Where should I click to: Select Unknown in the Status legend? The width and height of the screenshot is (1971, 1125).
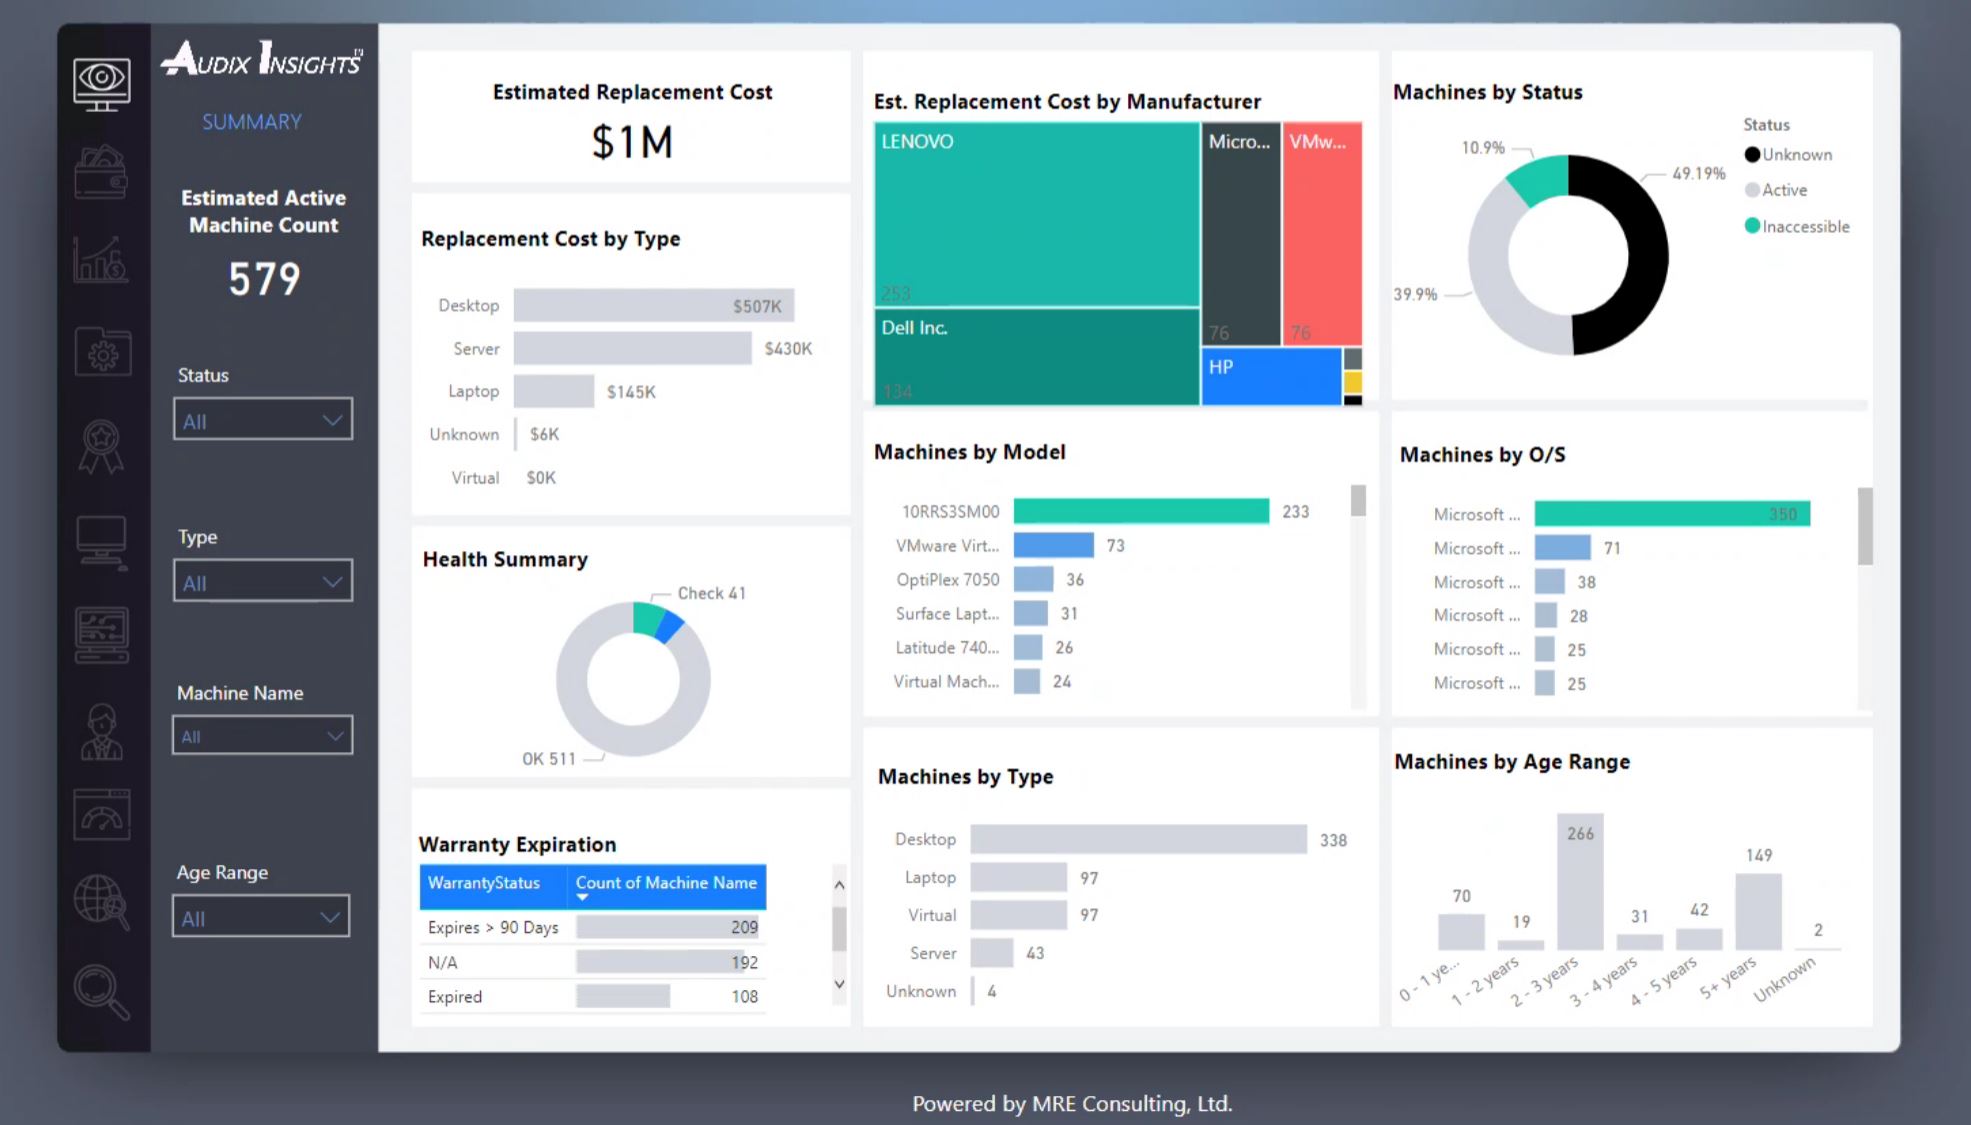[x=1788, y=155]
